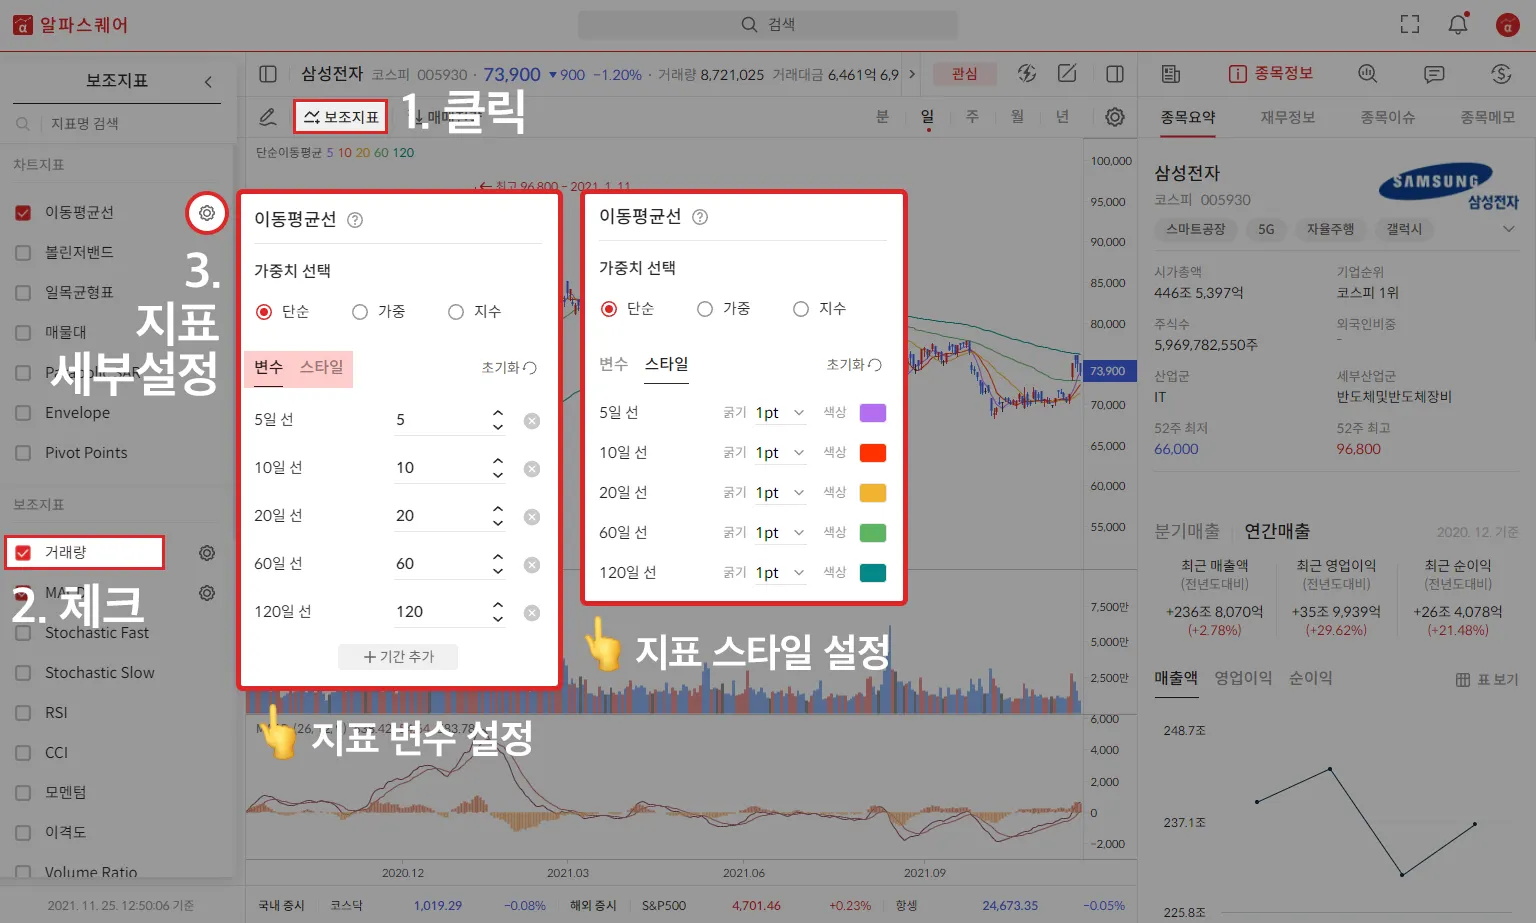This screenshot has height=923, width=1536.
Task: Click the help icon beside 이동평균선 in the variables popup
Action: point(355,220)
